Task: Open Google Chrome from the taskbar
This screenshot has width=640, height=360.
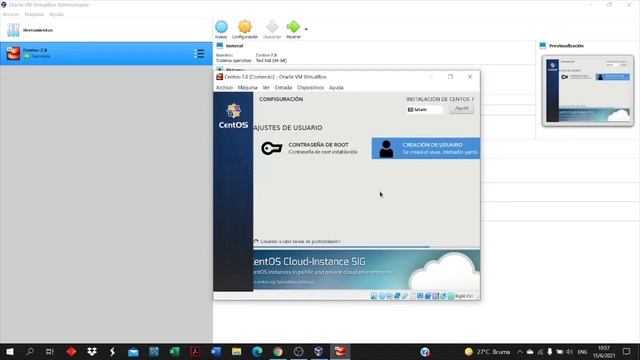Action: tap(278, 351)
